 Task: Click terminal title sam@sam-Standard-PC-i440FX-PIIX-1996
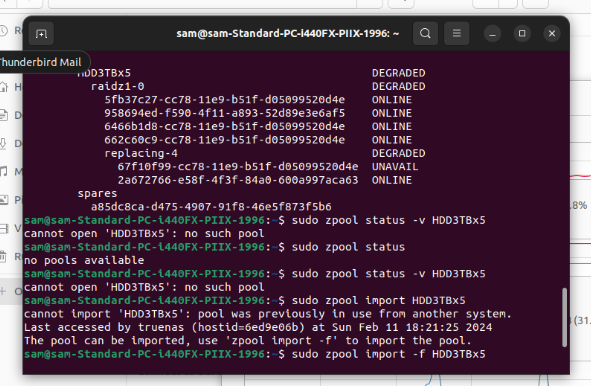pyautogui.click(x=288, y=34)
